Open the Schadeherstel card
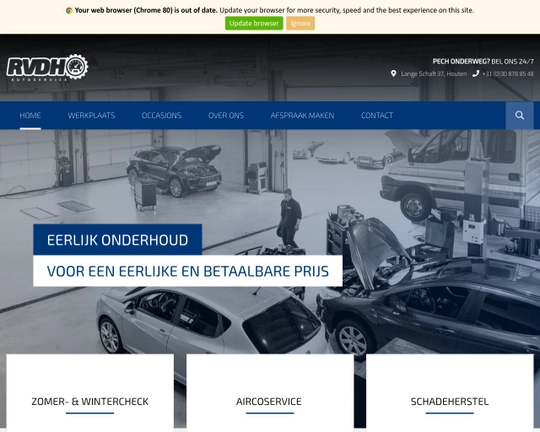This screenshot has width=540, height=432. (x=450, y=393)
